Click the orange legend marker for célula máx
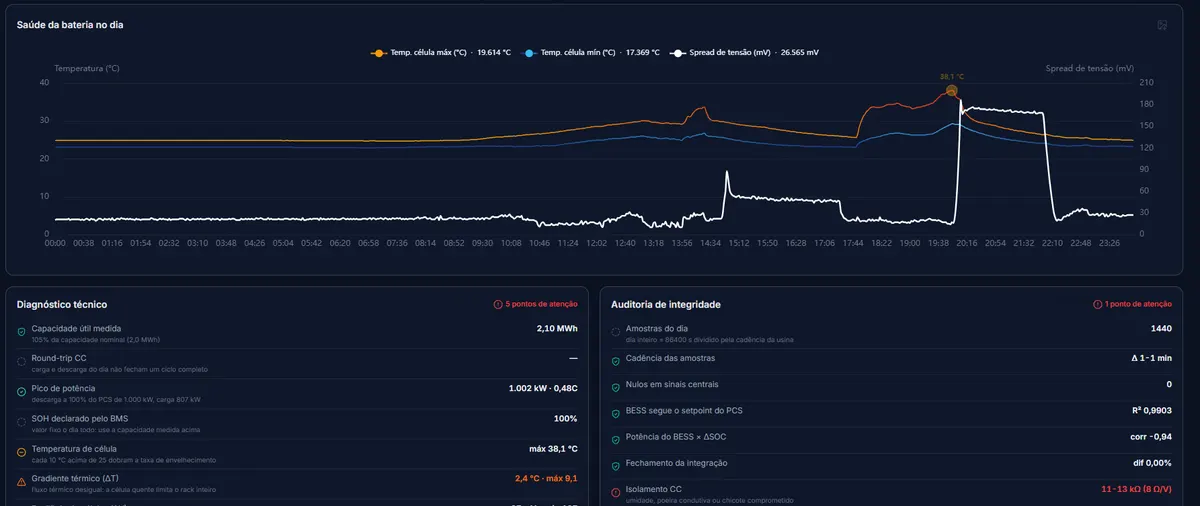Viewport: 1200px width, 506px height. click(x=378, y=52)
